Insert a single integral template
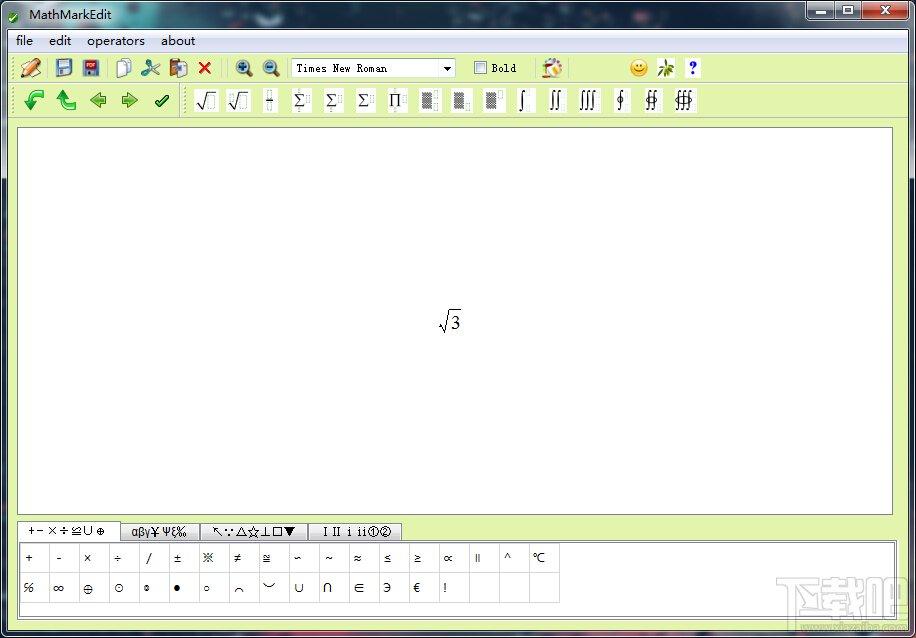 click(524, 100)
